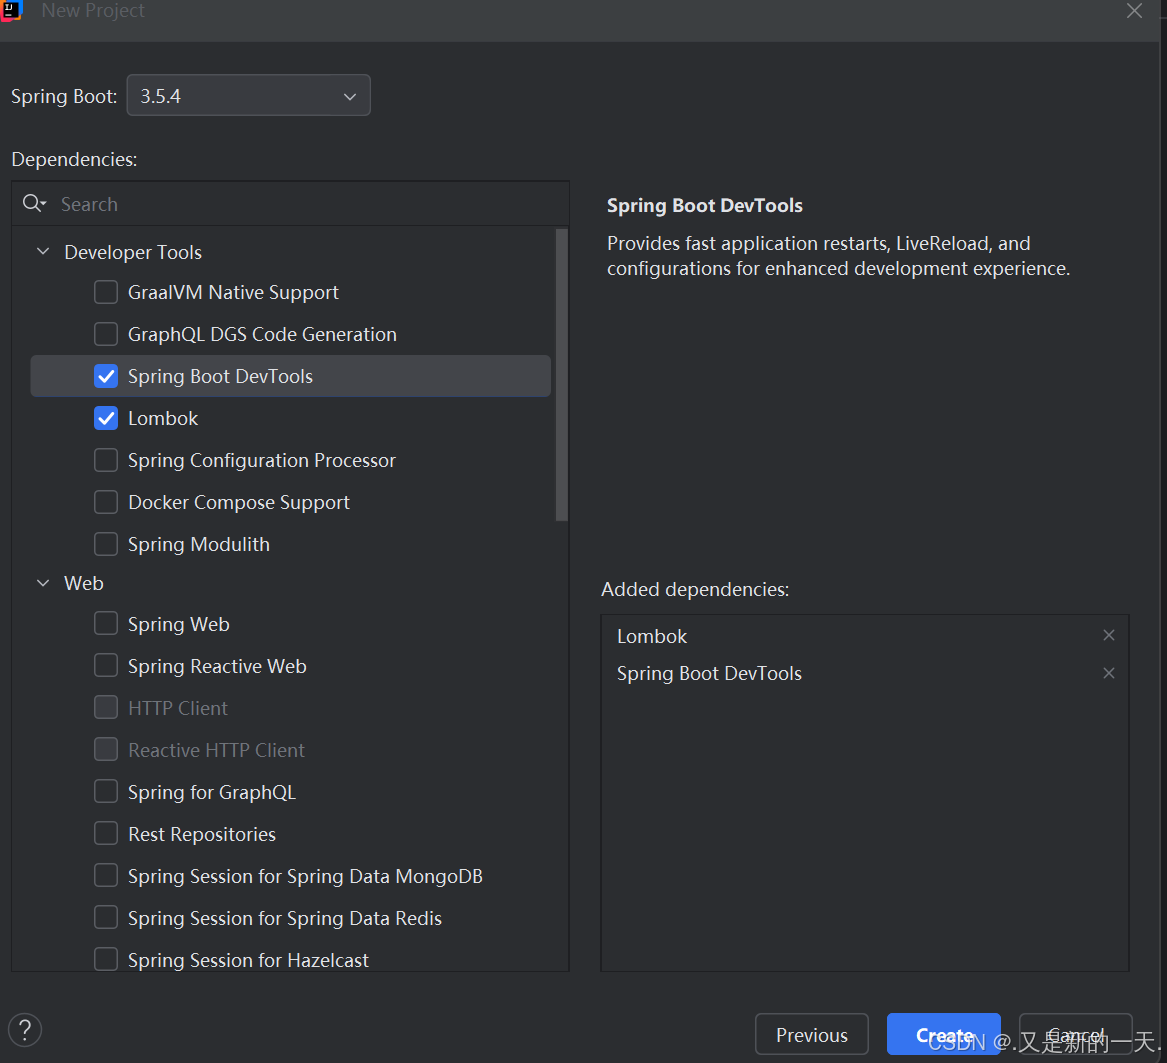
Task: Click the dependencies Search field
Action: 290,204
